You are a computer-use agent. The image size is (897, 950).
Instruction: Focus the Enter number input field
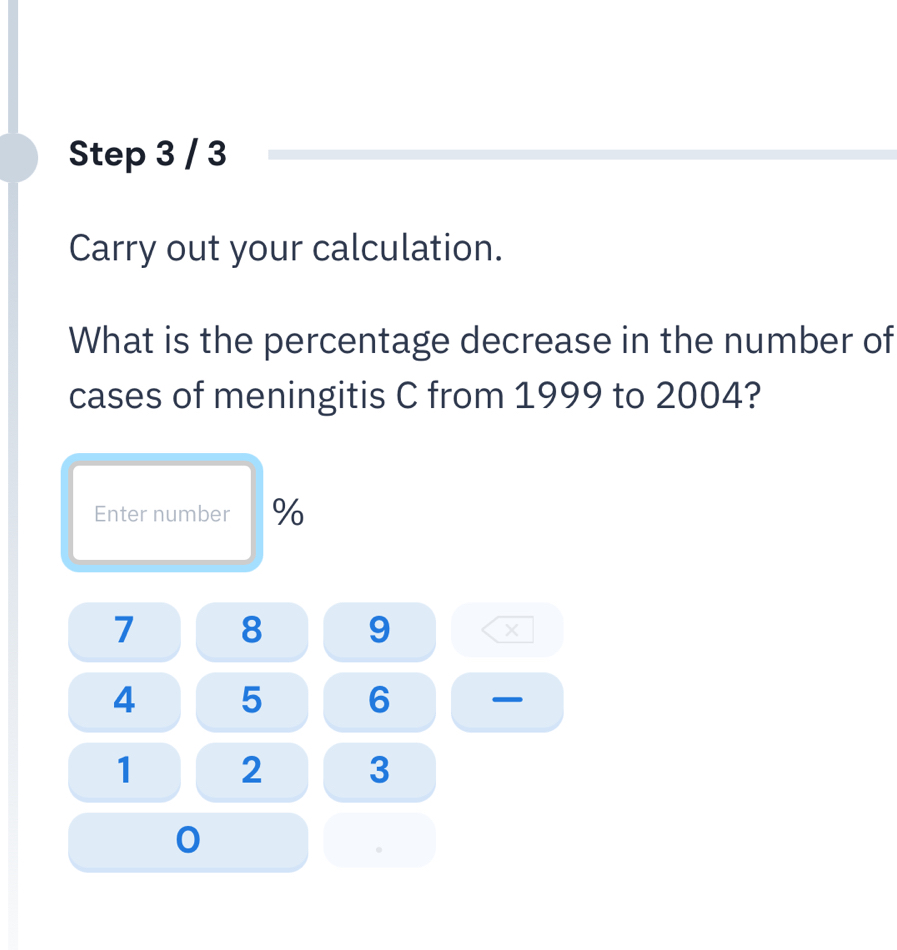click(x=162, y=513)
